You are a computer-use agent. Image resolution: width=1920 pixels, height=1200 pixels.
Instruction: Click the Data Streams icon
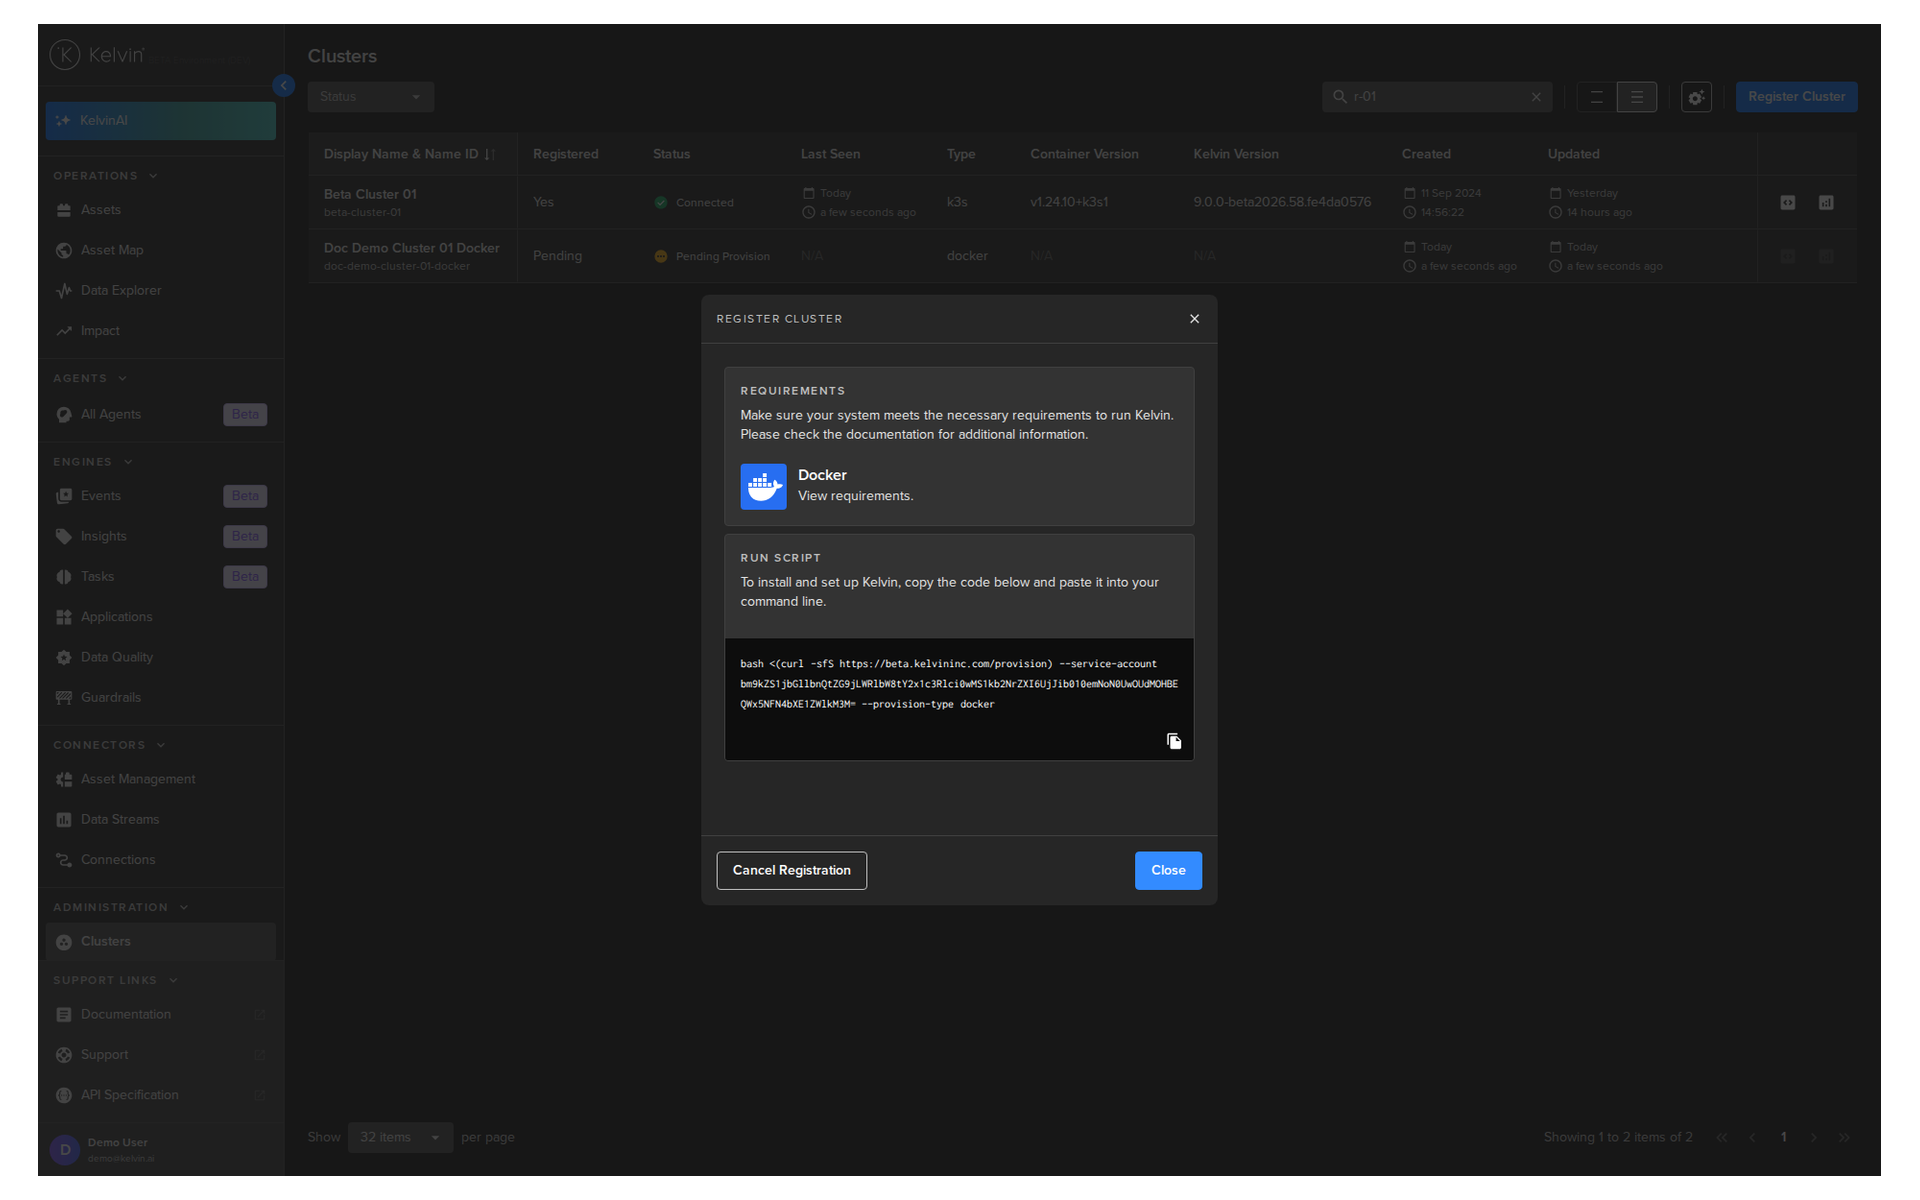point(64,820)
